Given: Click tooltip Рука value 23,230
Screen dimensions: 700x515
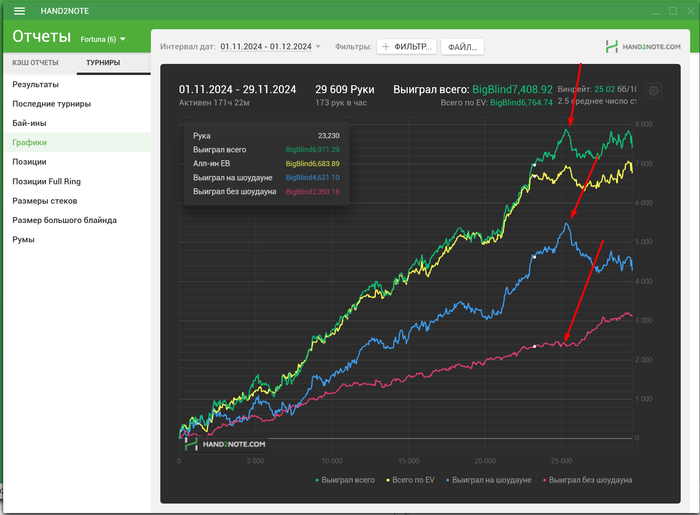Looking at the screenshot, I should pyautogui.click(x=329, y=136).
